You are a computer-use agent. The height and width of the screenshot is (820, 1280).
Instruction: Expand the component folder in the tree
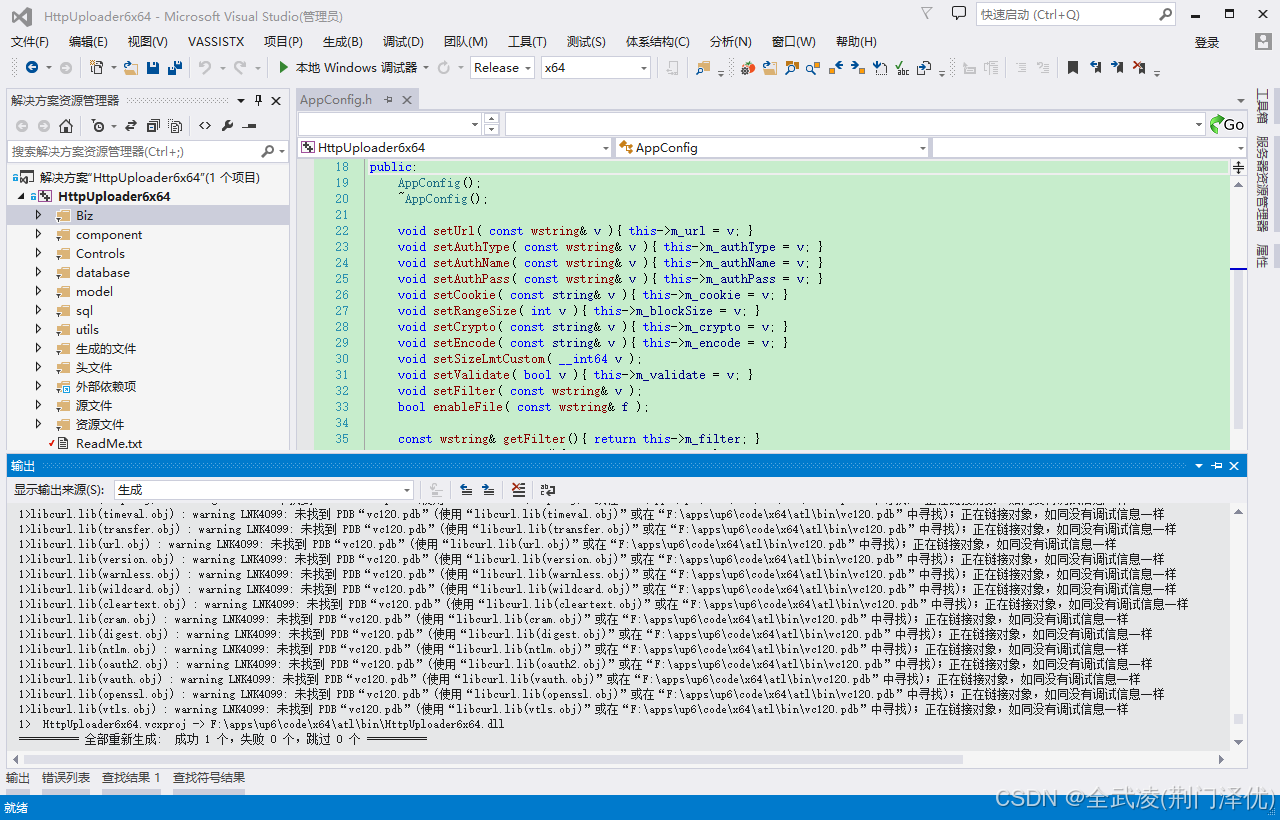[x=38, y=235]
